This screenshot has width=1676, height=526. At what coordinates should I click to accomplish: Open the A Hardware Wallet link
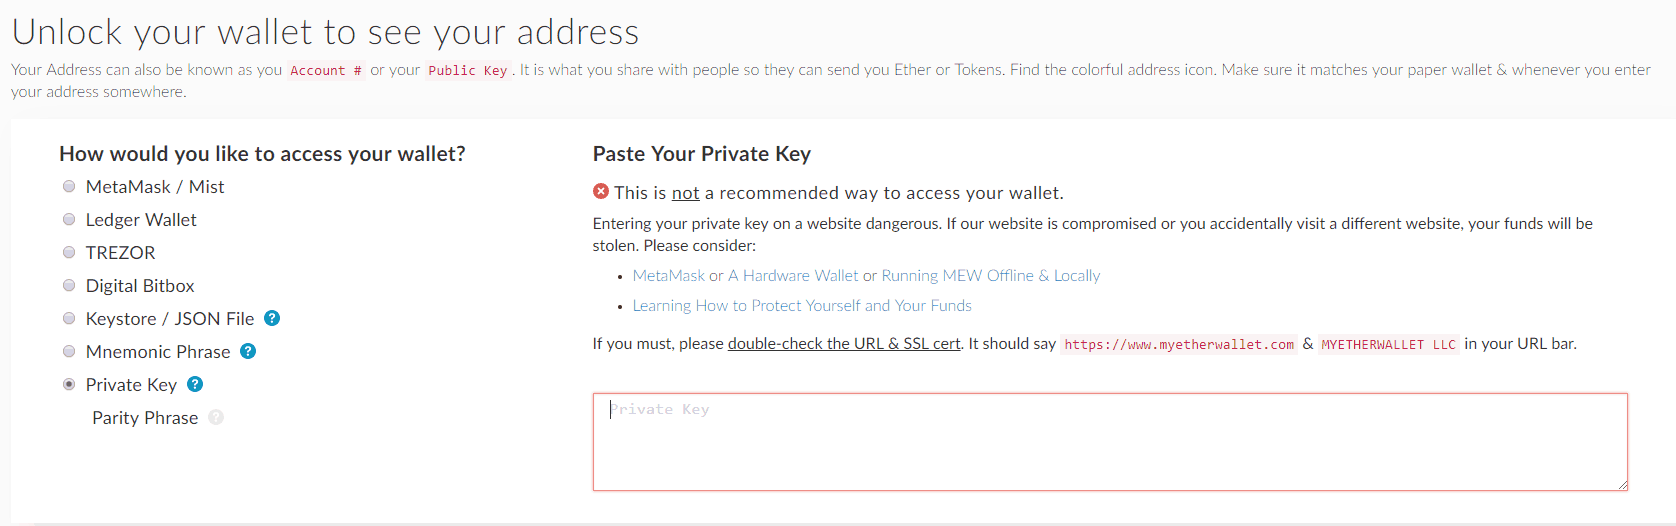pos(793,276)
